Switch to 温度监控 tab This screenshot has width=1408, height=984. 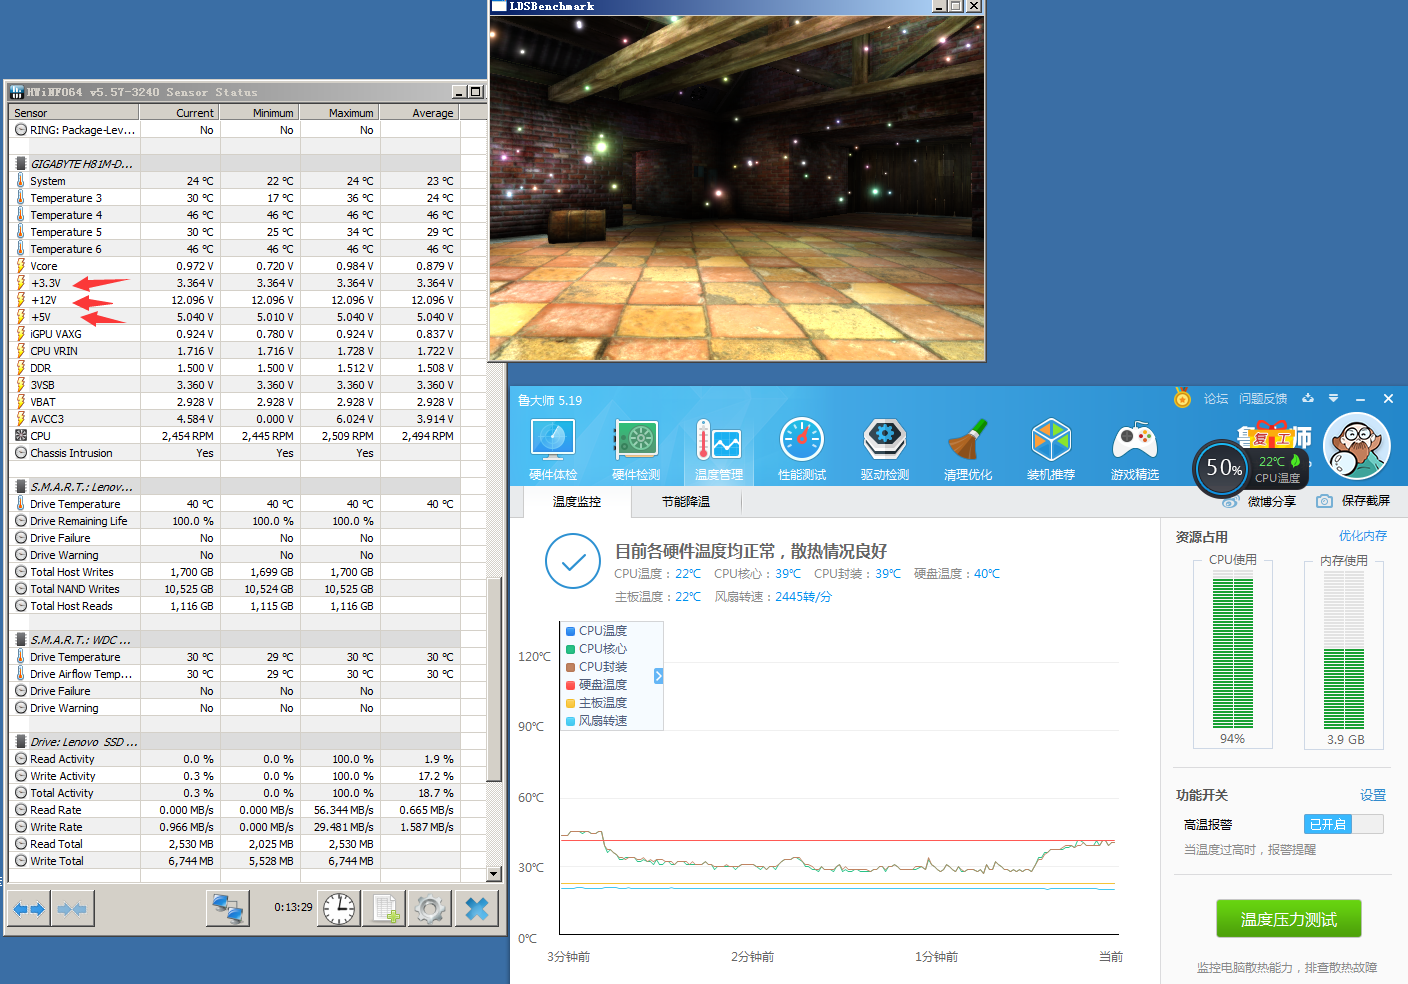point(577,502)
